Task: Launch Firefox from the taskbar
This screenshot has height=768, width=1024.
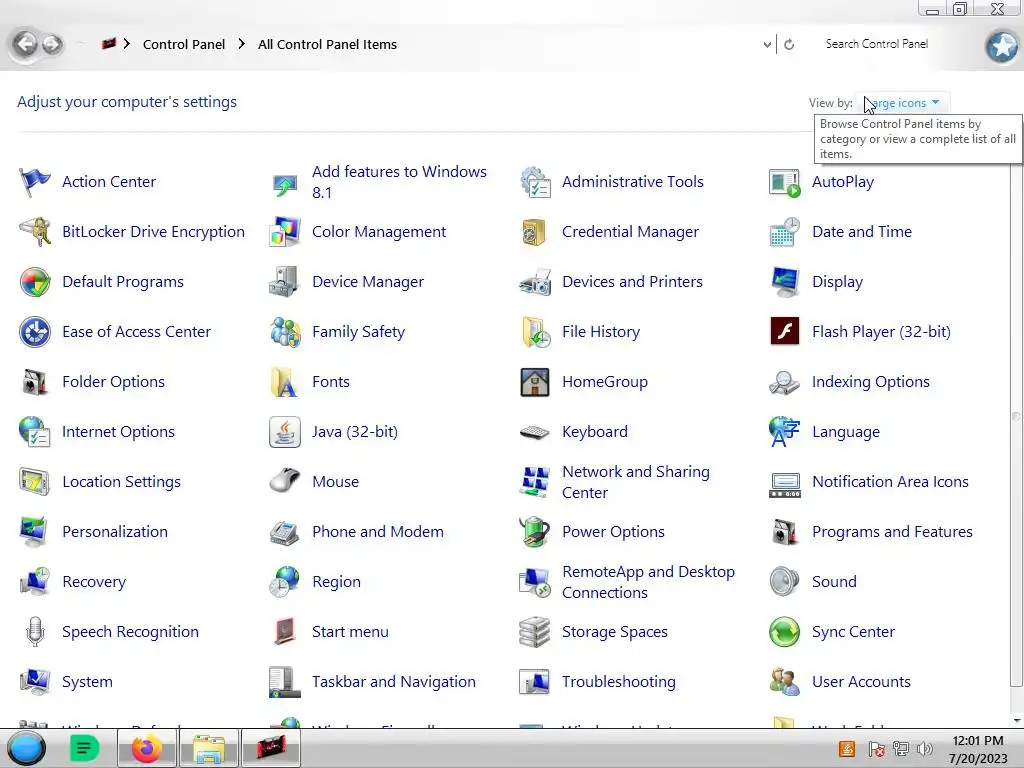Action: (x=147, y=748)
